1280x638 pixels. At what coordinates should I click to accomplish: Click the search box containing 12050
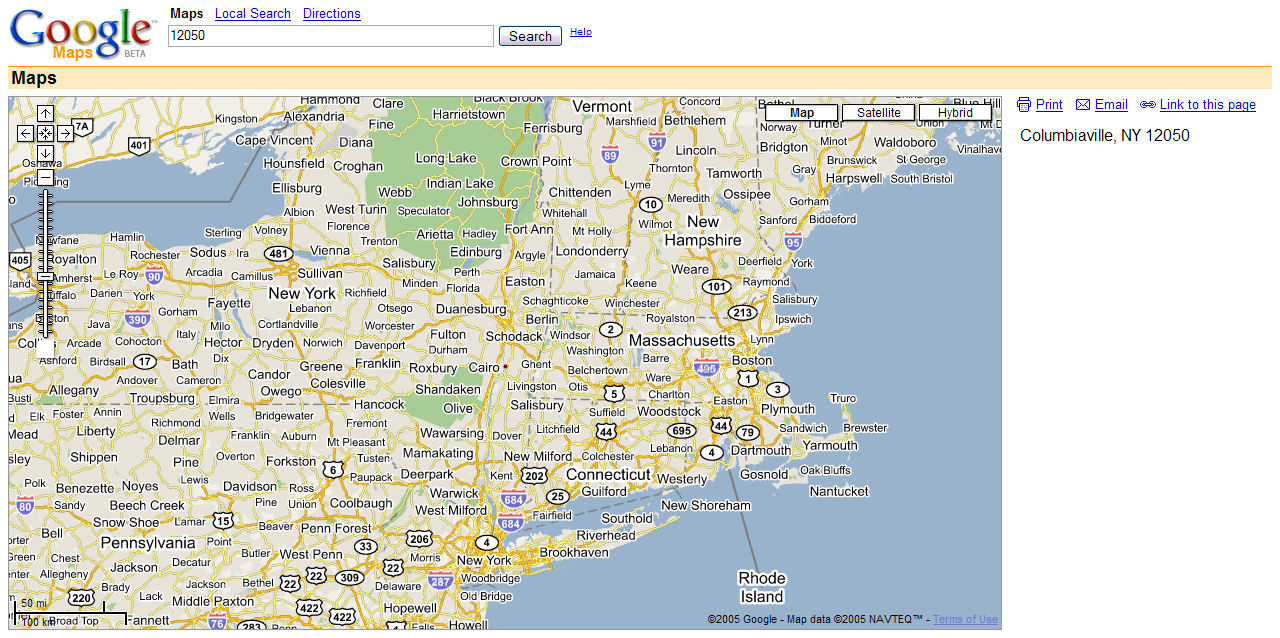[x=330, y=36]
